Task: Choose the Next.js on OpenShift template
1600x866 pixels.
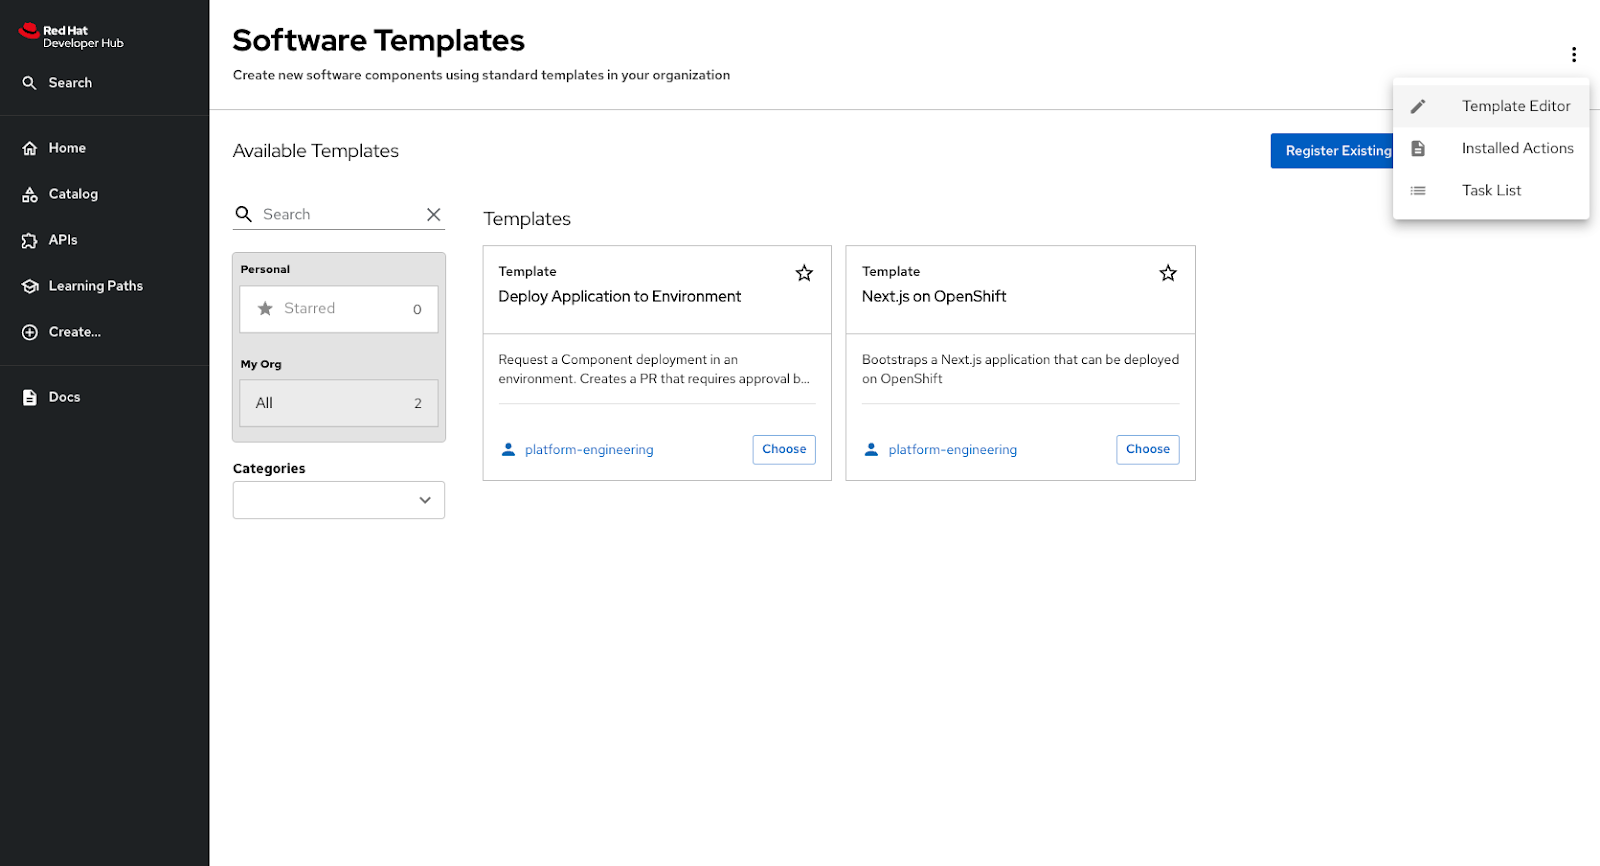Action: click(x=1147, y=449)
